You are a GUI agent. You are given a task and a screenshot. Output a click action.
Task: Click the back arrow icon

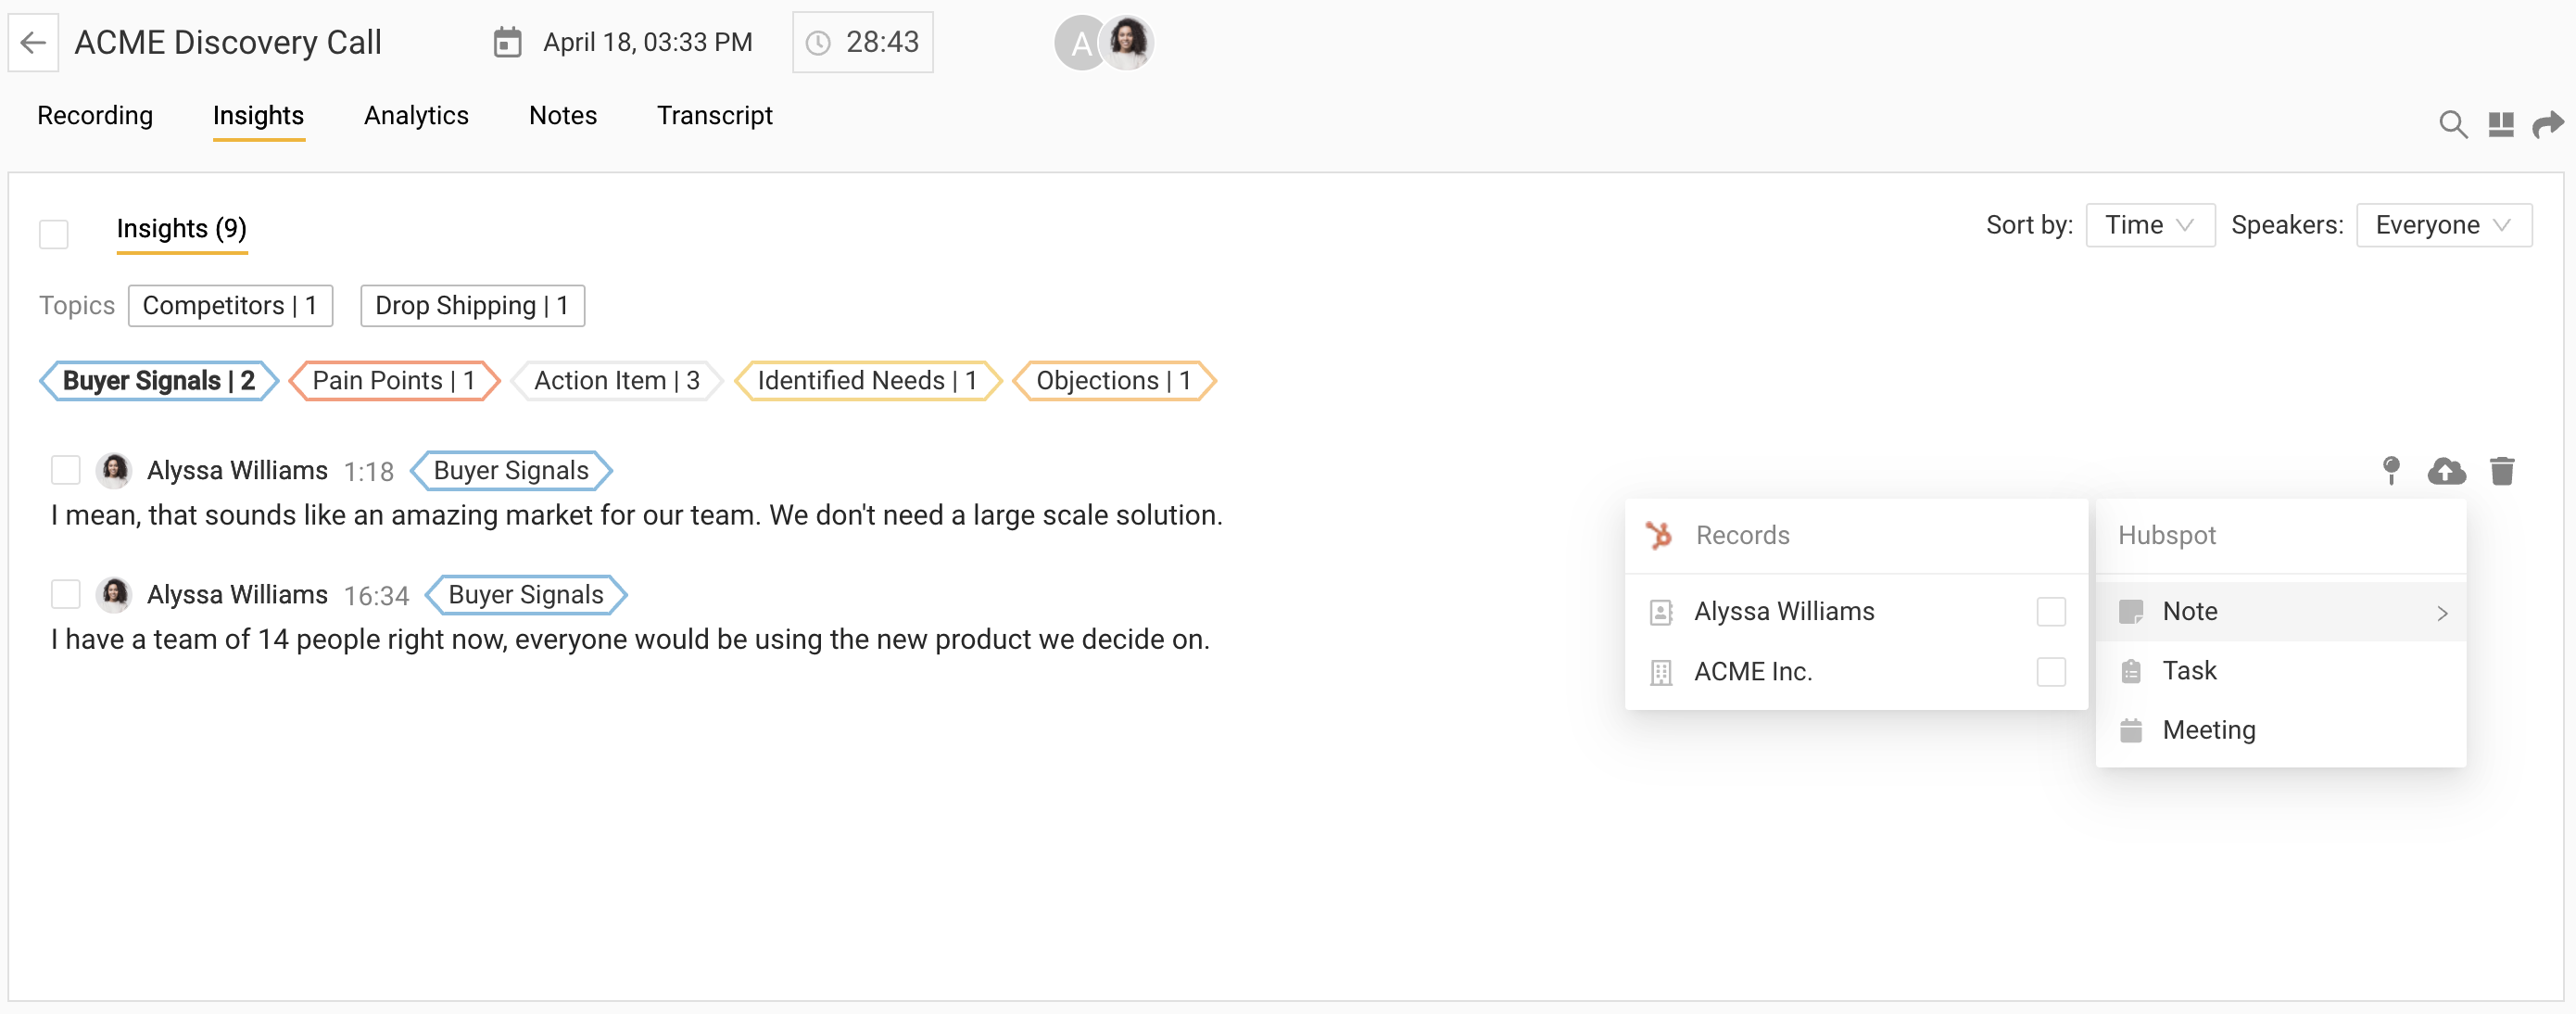pyautogui.click(x=33, y=42)
